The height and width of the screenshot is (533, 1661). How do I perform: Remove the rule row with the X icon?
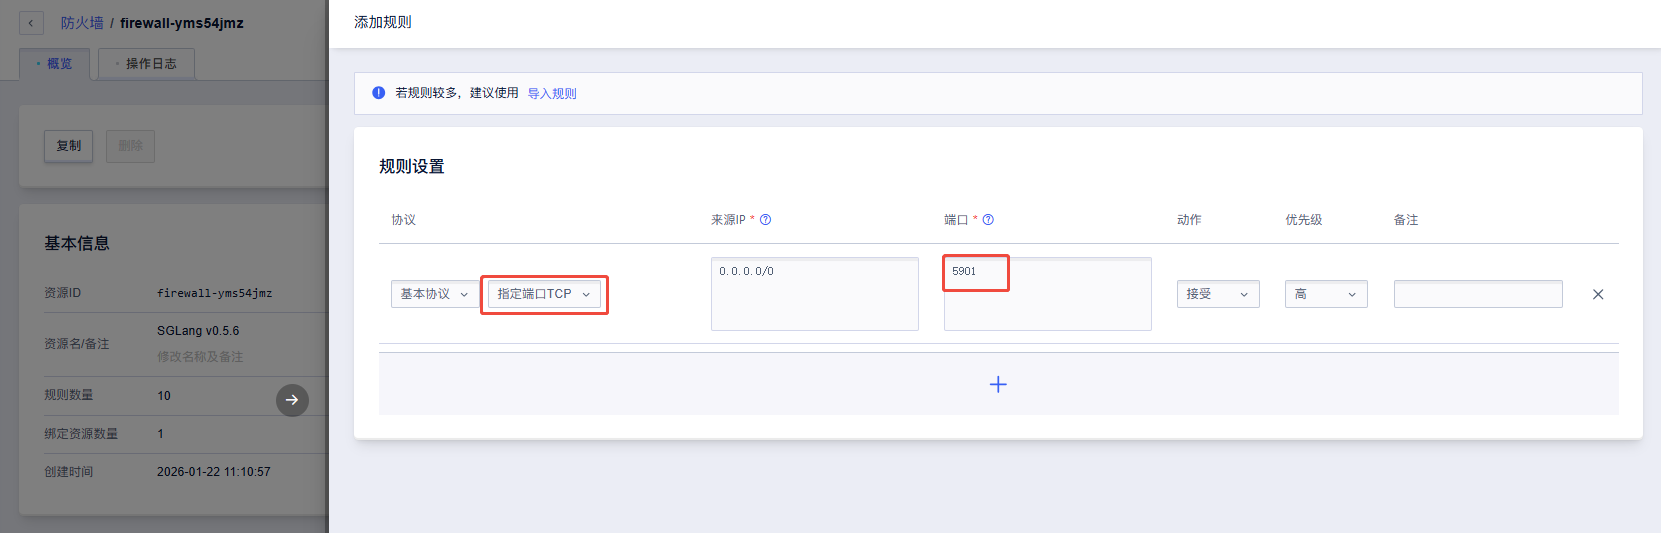pos(1597,294)
